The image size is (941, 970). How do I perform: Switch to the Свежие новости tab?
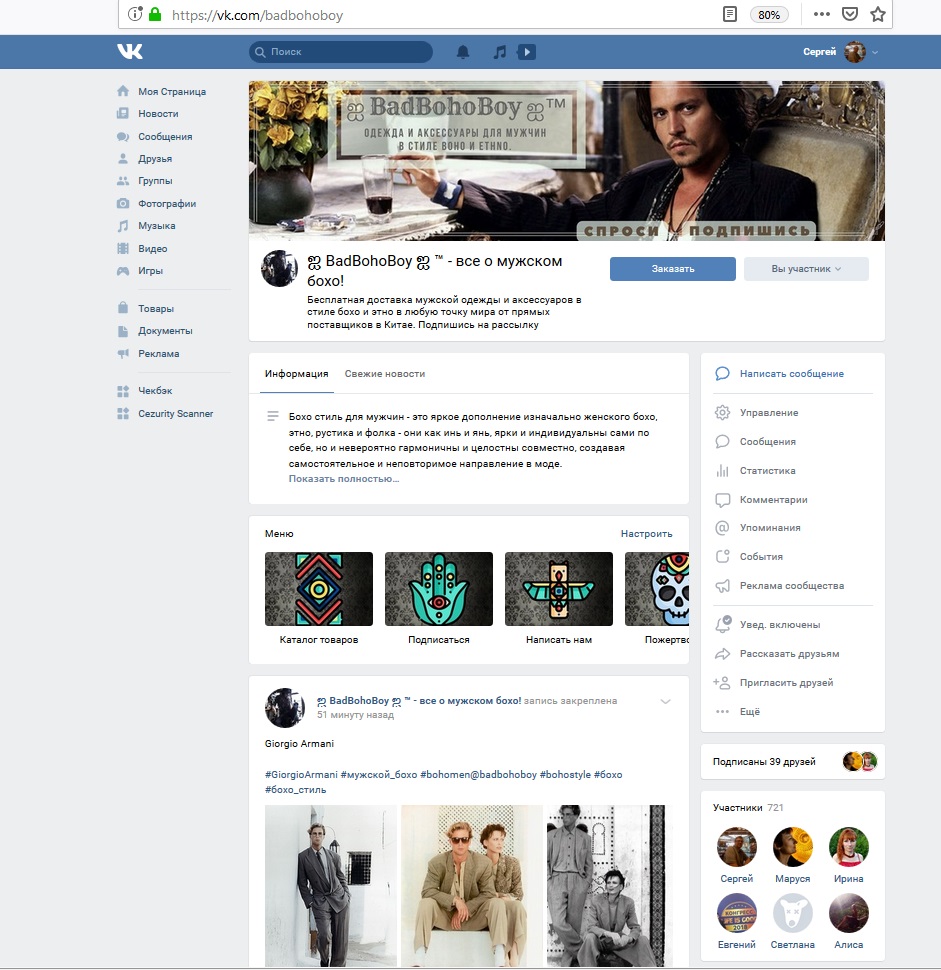click(x=384, y=374)
